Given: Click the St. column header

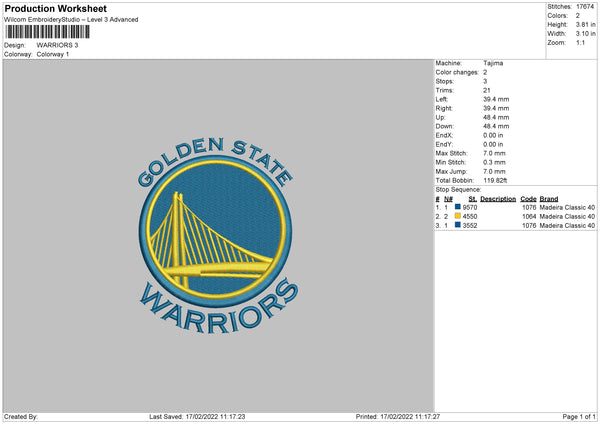Looking at the screenshot, I should click(x=473, y=199).
